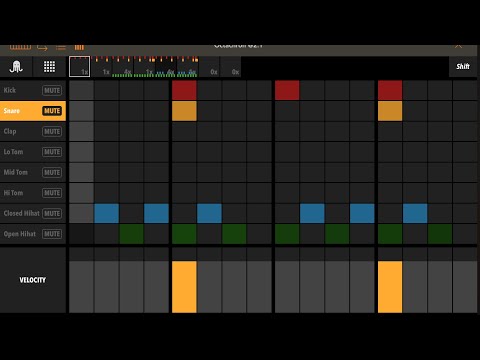The image size is (480, 360).
Task: Select the Closed Hihat track label
Action: [x=21, y=213]
